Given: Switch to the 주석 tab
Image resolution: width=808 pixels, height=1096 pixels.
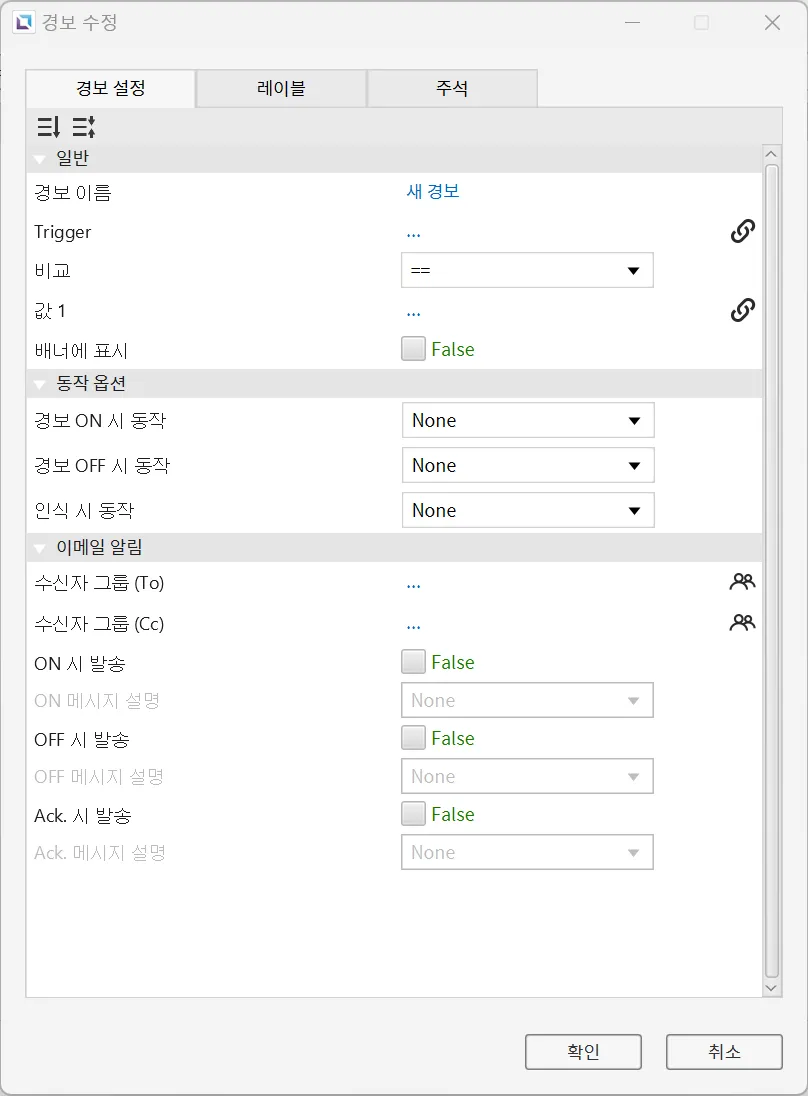Looking at the screenshot, I should click(452, 88).
